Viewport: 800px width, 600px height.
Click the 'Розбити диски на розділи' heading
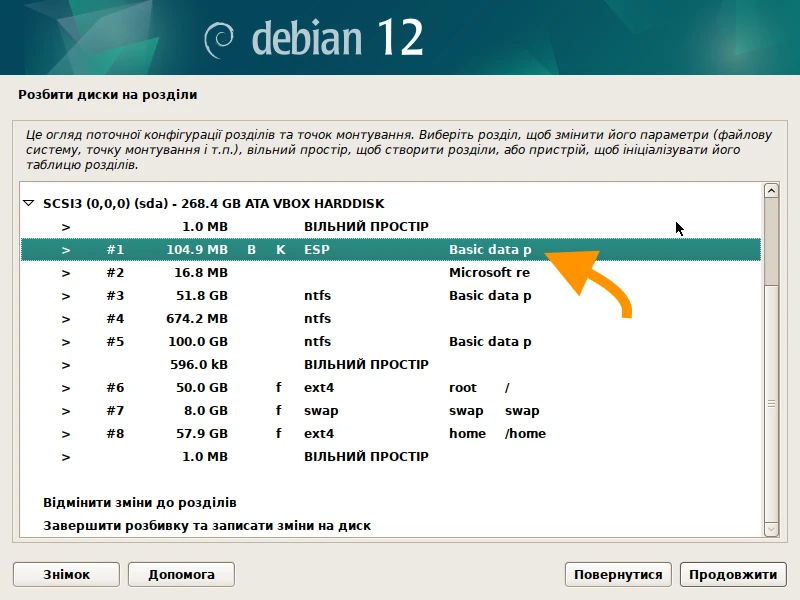tap(108, 95)
